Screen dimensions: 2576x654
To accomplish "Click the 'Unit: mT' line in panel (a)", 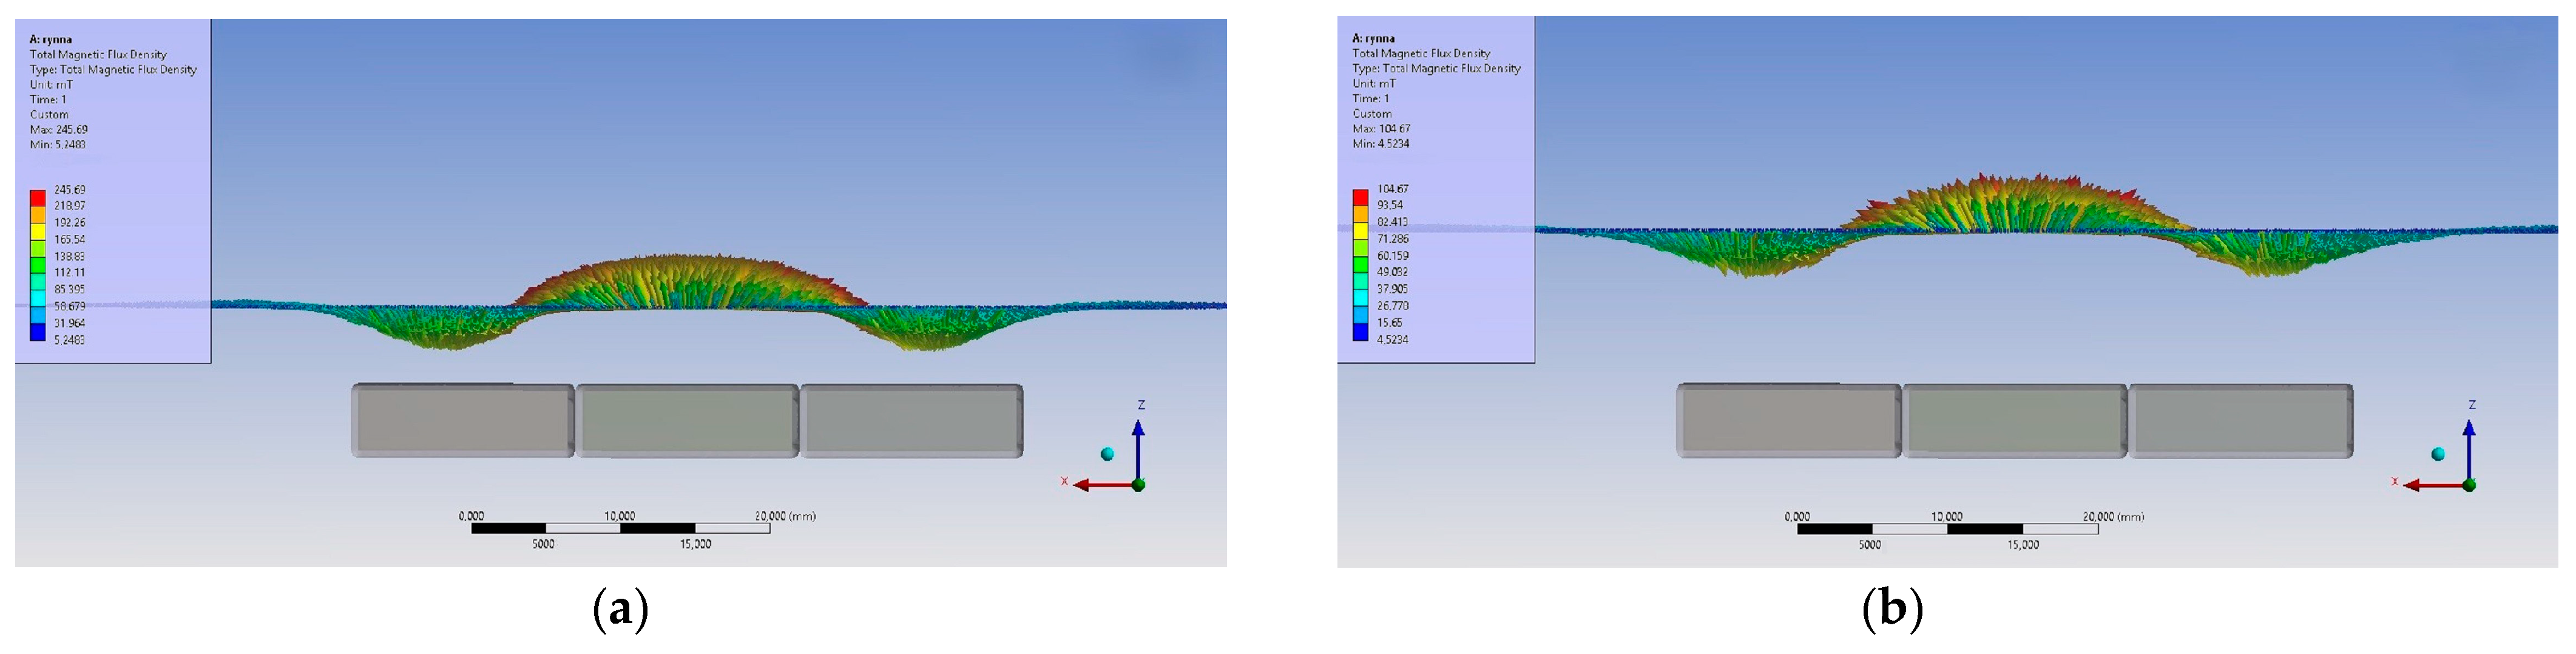I will [x=51, y=85].
